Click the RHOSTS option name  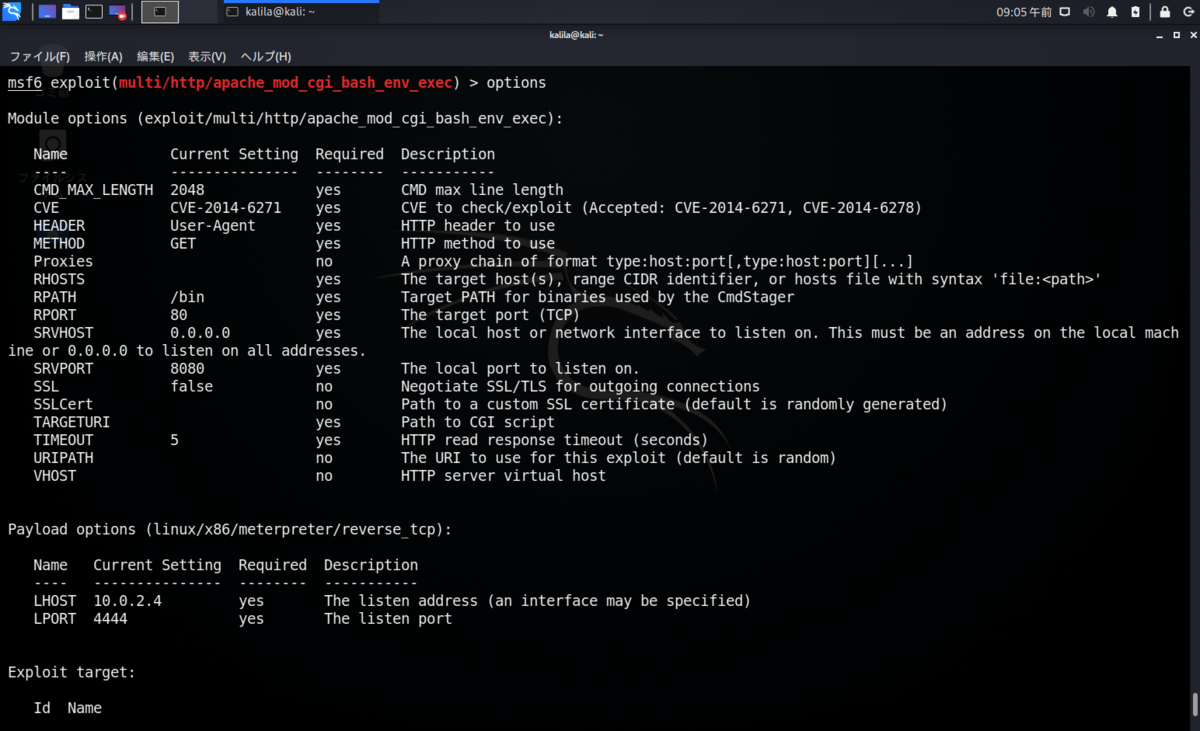click(59, 279)
